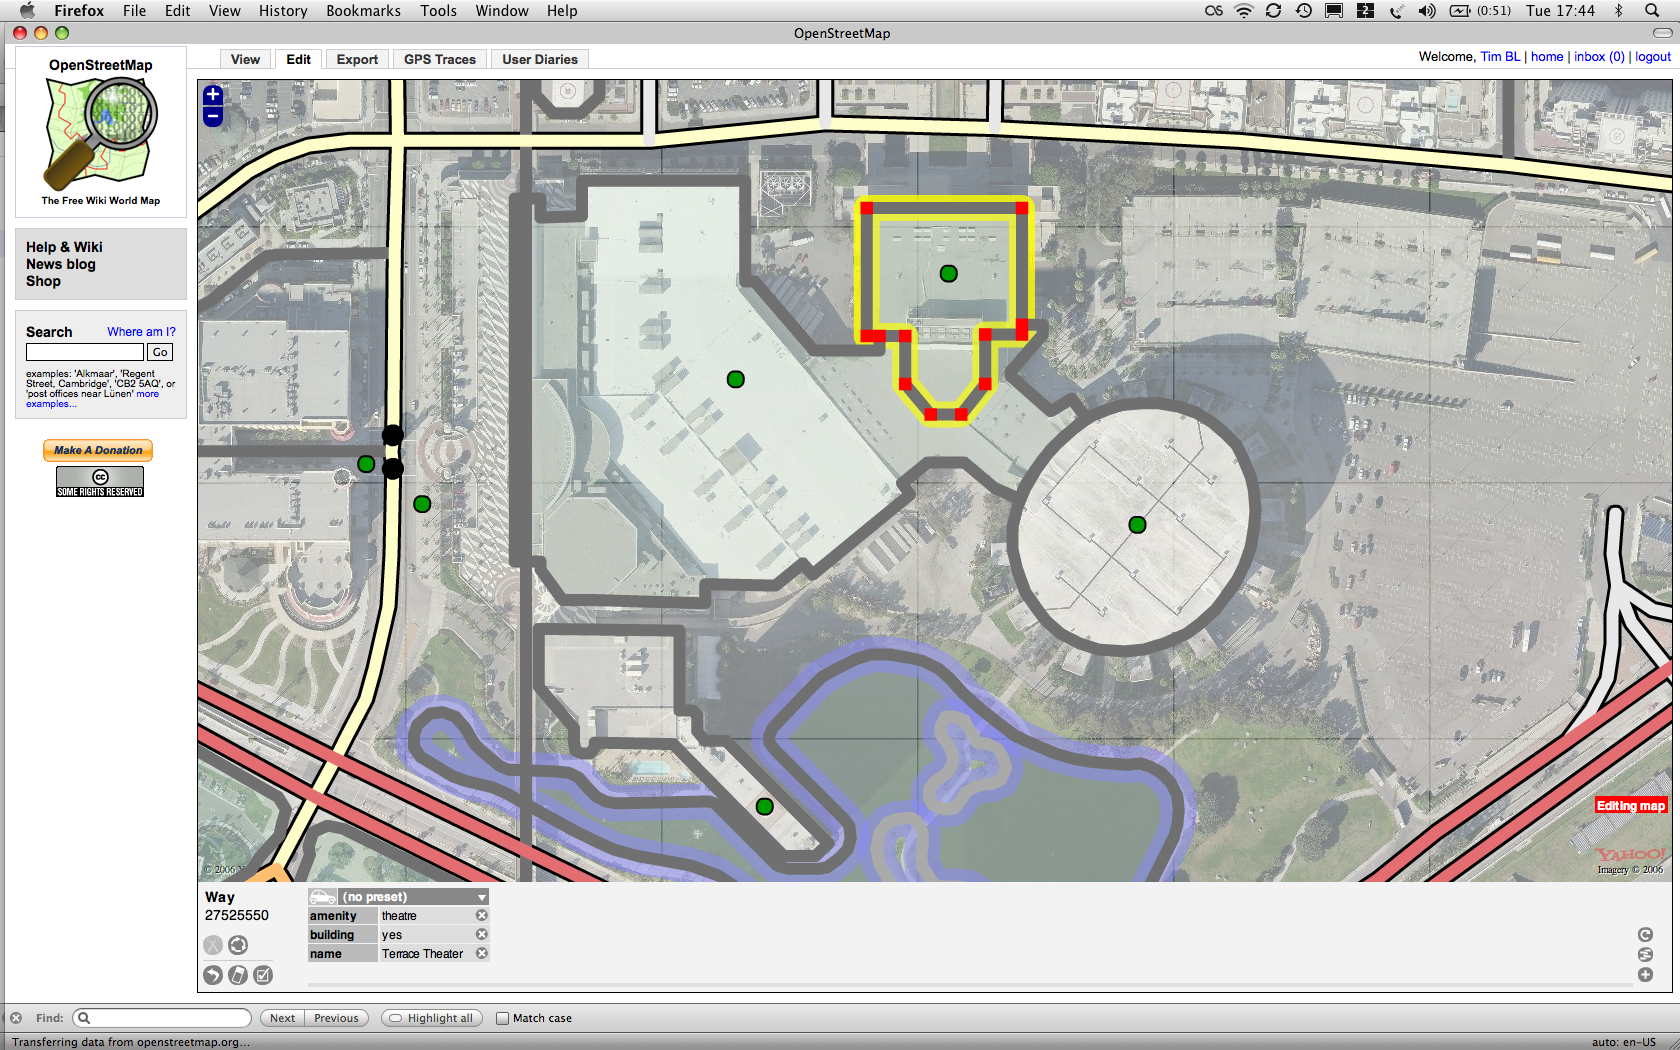This screenshot has height=1050, width=1680.
Task: Click the Make A Donation button
Action: (98, 451)
